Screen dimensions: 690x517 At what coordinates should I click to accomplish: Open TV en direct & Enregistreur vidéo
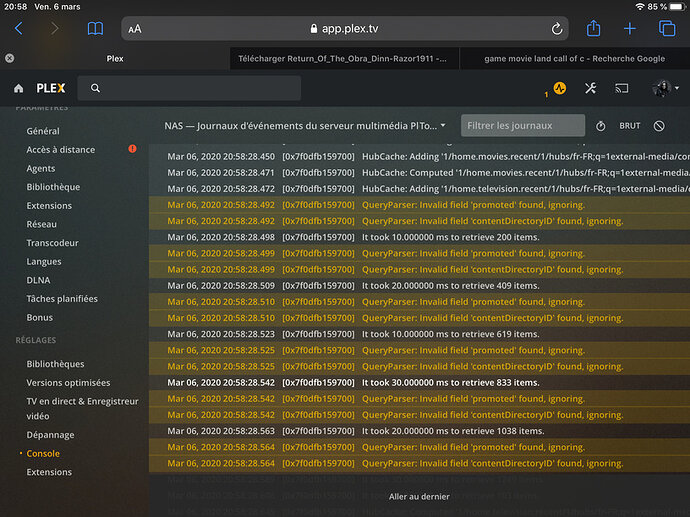(x=82, y=408)
